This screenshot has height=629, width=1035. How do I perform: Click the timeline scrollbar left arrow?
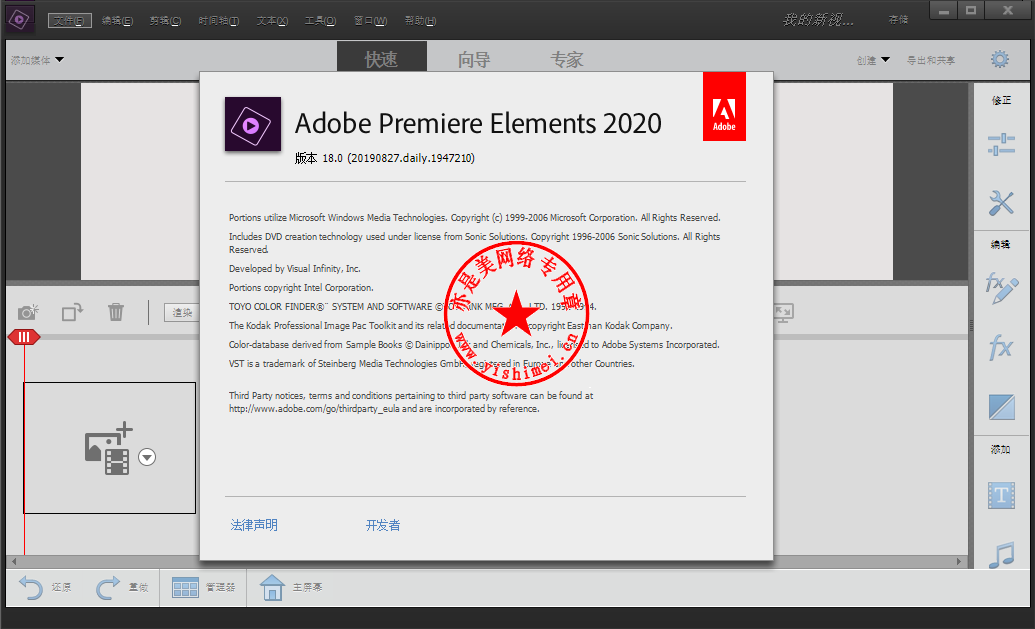click(x=14, y=562)
